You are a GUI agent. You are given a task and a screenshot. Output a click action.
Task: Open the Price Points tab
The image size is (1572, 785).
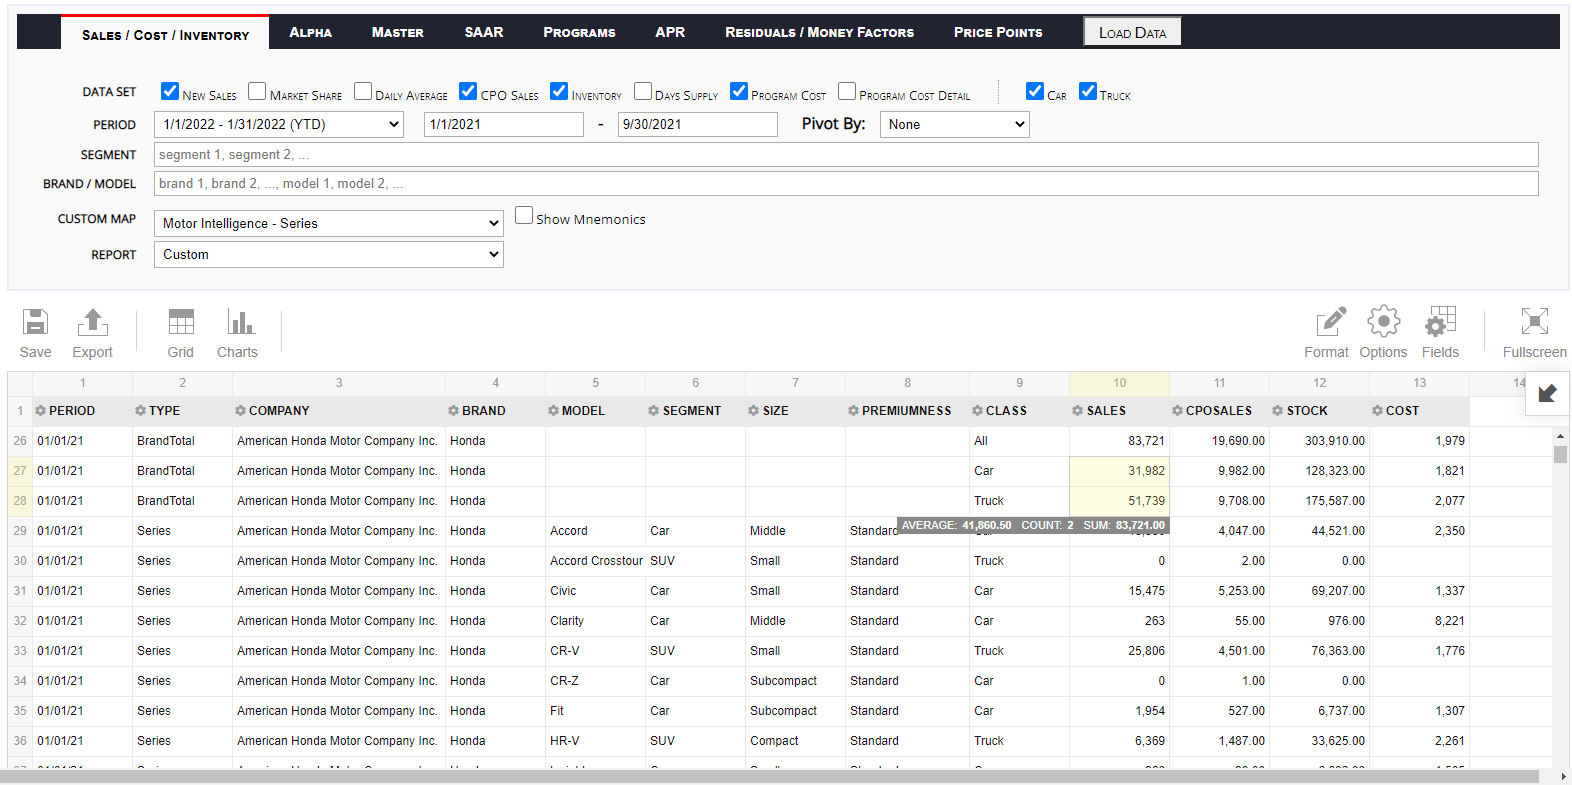click(998, 32)
